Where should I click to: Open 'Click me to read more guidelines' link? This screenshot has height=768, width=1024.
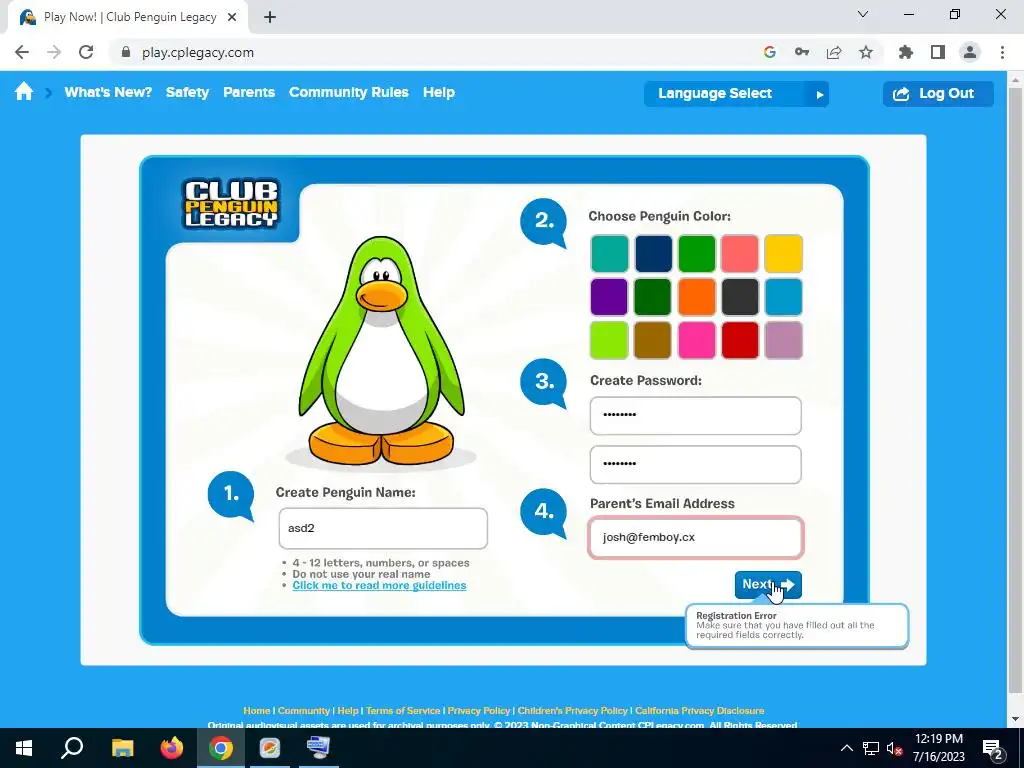(x=379, y=585)
